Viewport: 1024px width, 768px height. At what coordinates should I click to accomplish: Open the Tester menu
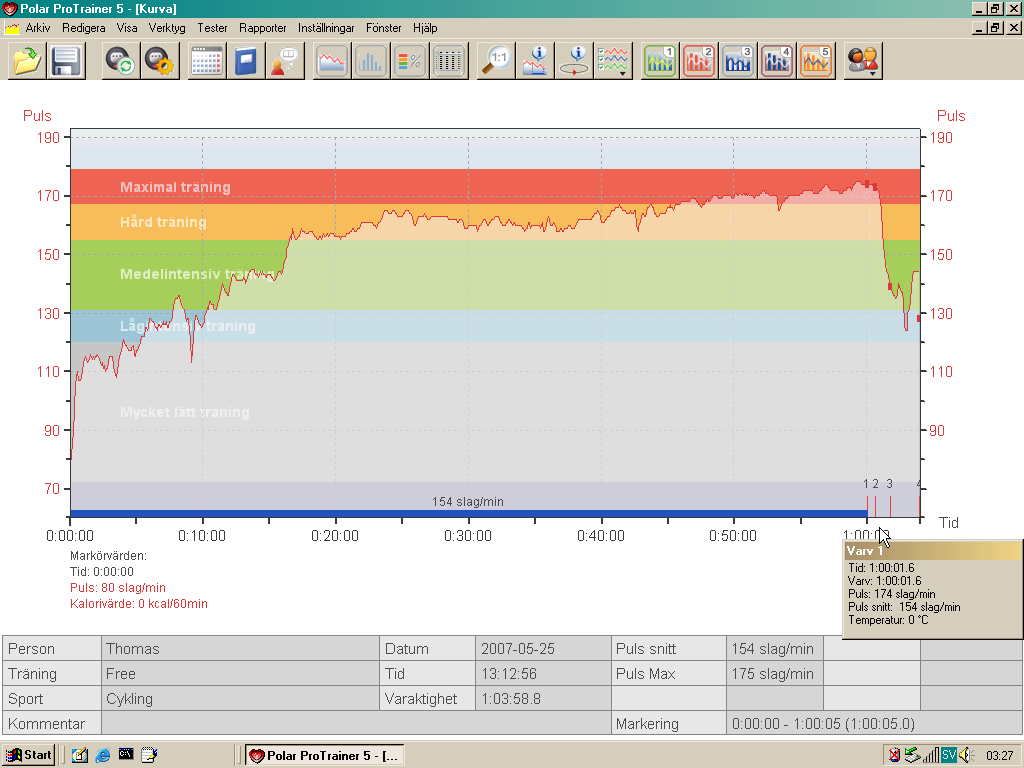pos(212,28)
